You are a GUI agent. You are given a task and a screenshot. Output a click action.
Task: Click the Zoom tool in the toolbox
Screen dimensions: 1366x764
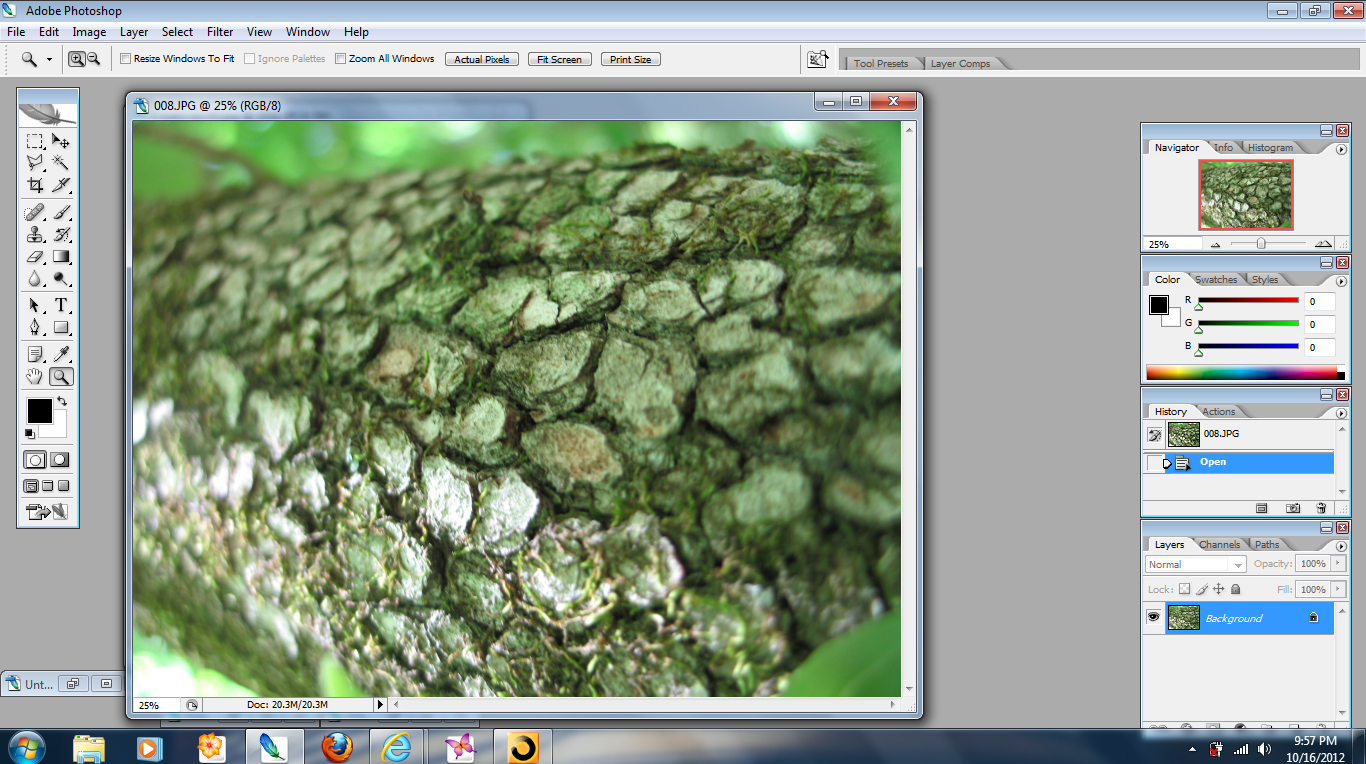pos(61,377)
